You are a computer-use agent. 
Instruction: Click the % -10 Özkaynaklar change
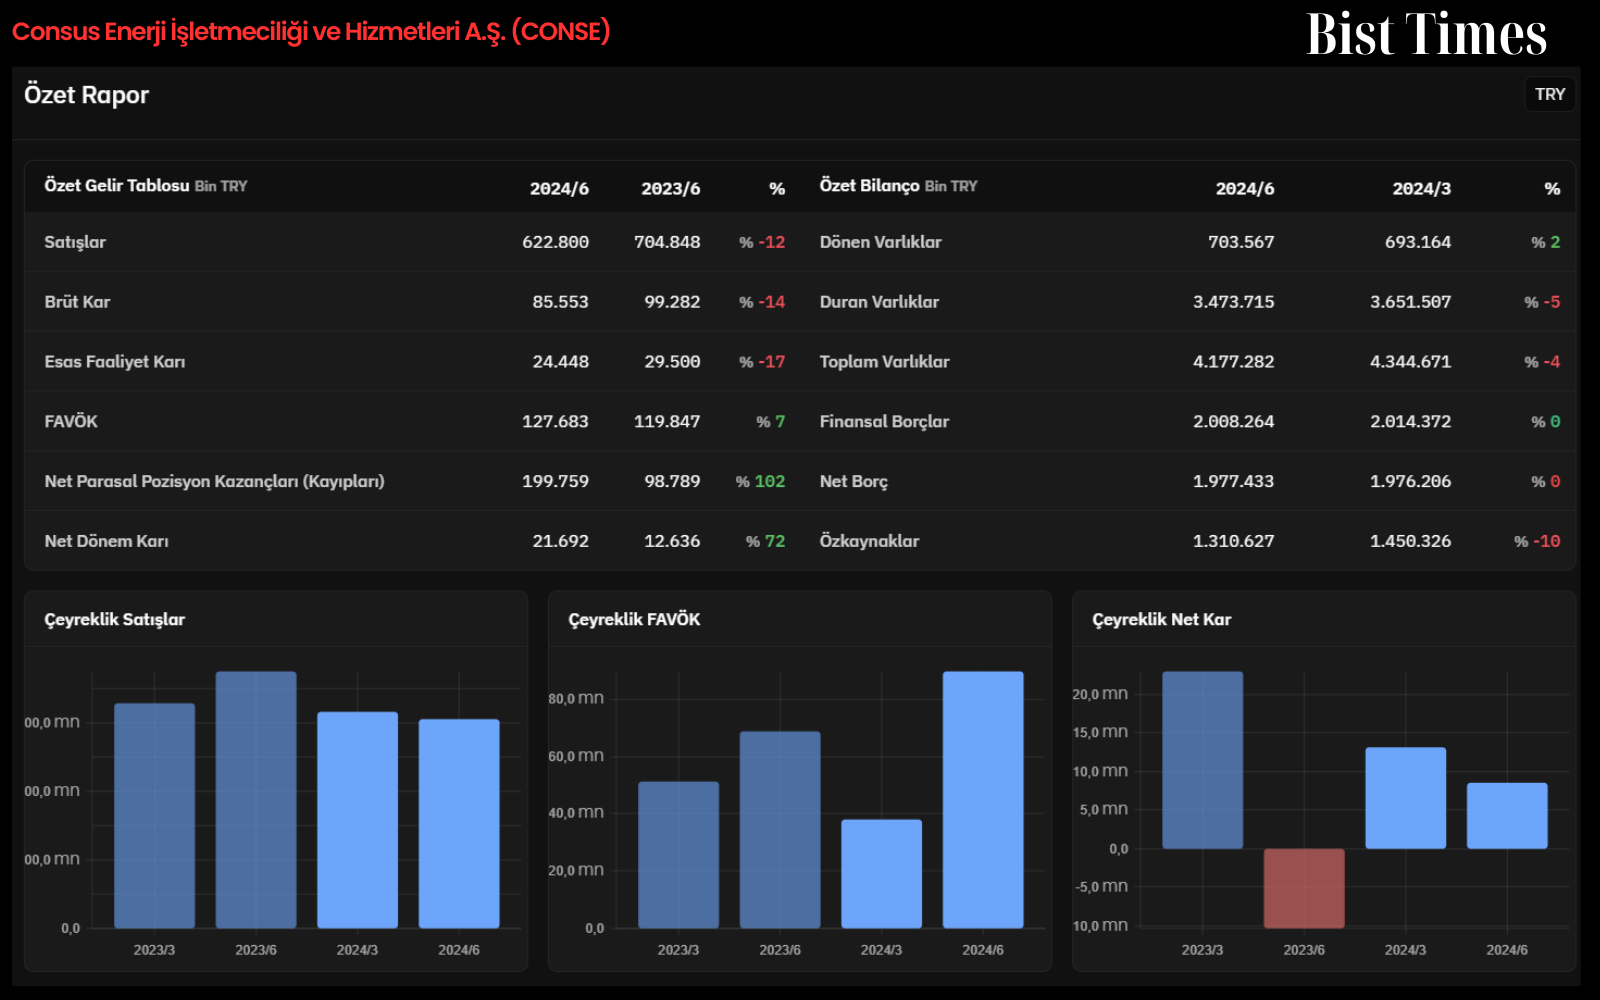click(x=1537, y=542)
